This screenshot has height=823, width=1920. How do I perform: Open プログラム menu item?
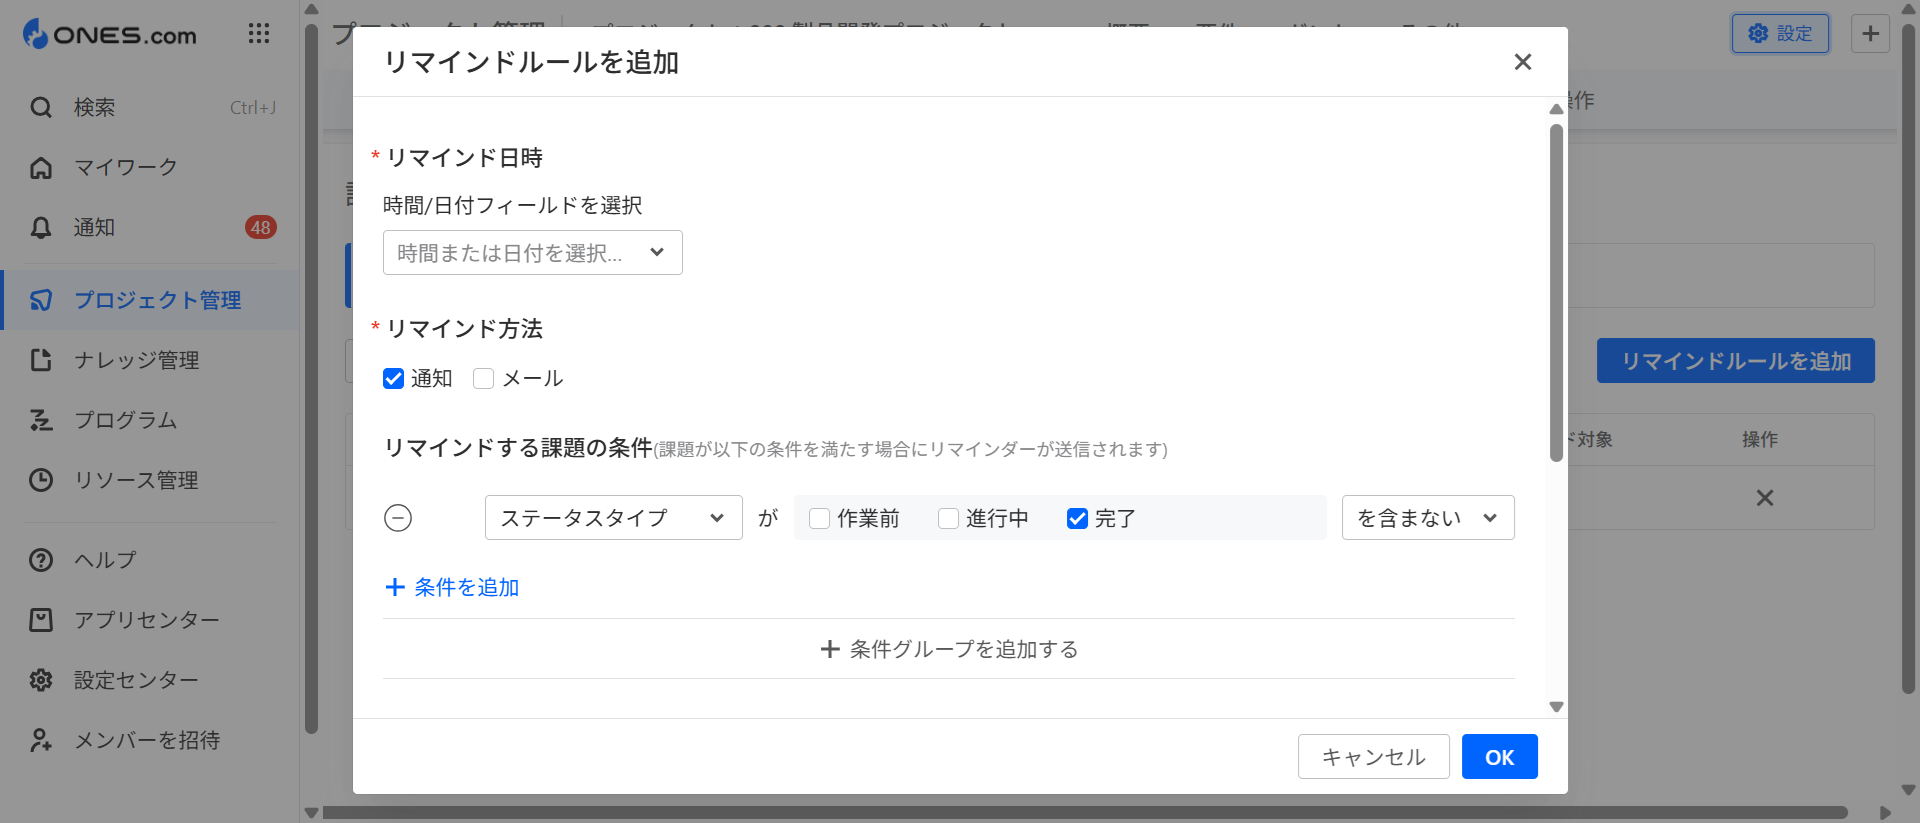[150, 420]
